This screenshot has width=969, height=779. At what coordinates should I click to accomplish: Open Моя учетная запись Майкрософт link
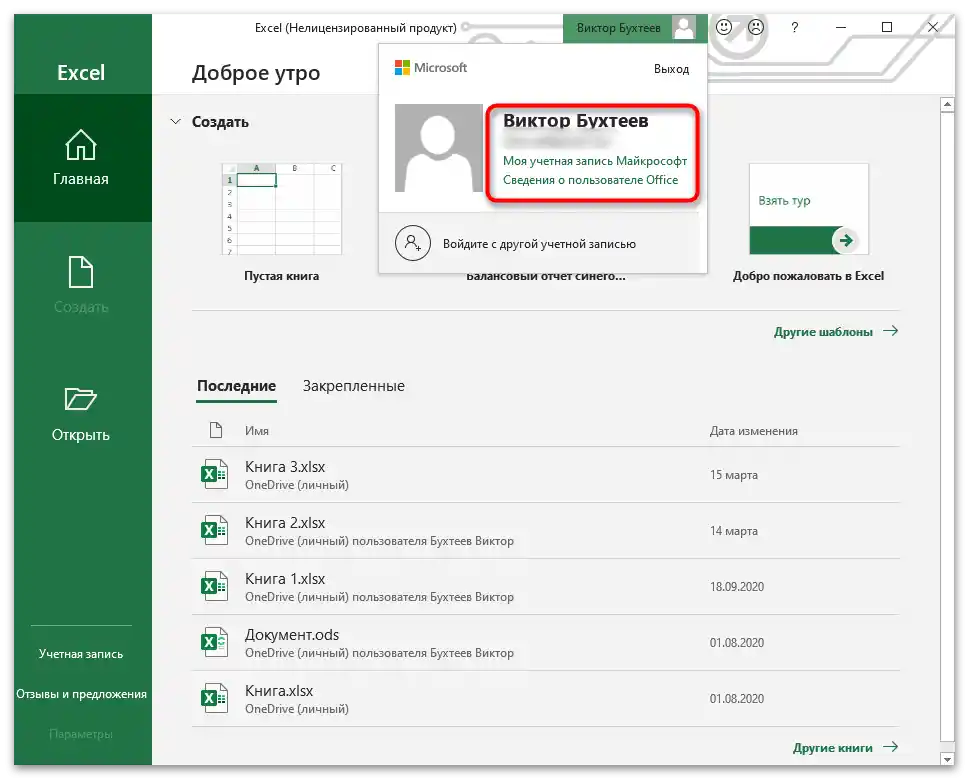pos(595,161)
